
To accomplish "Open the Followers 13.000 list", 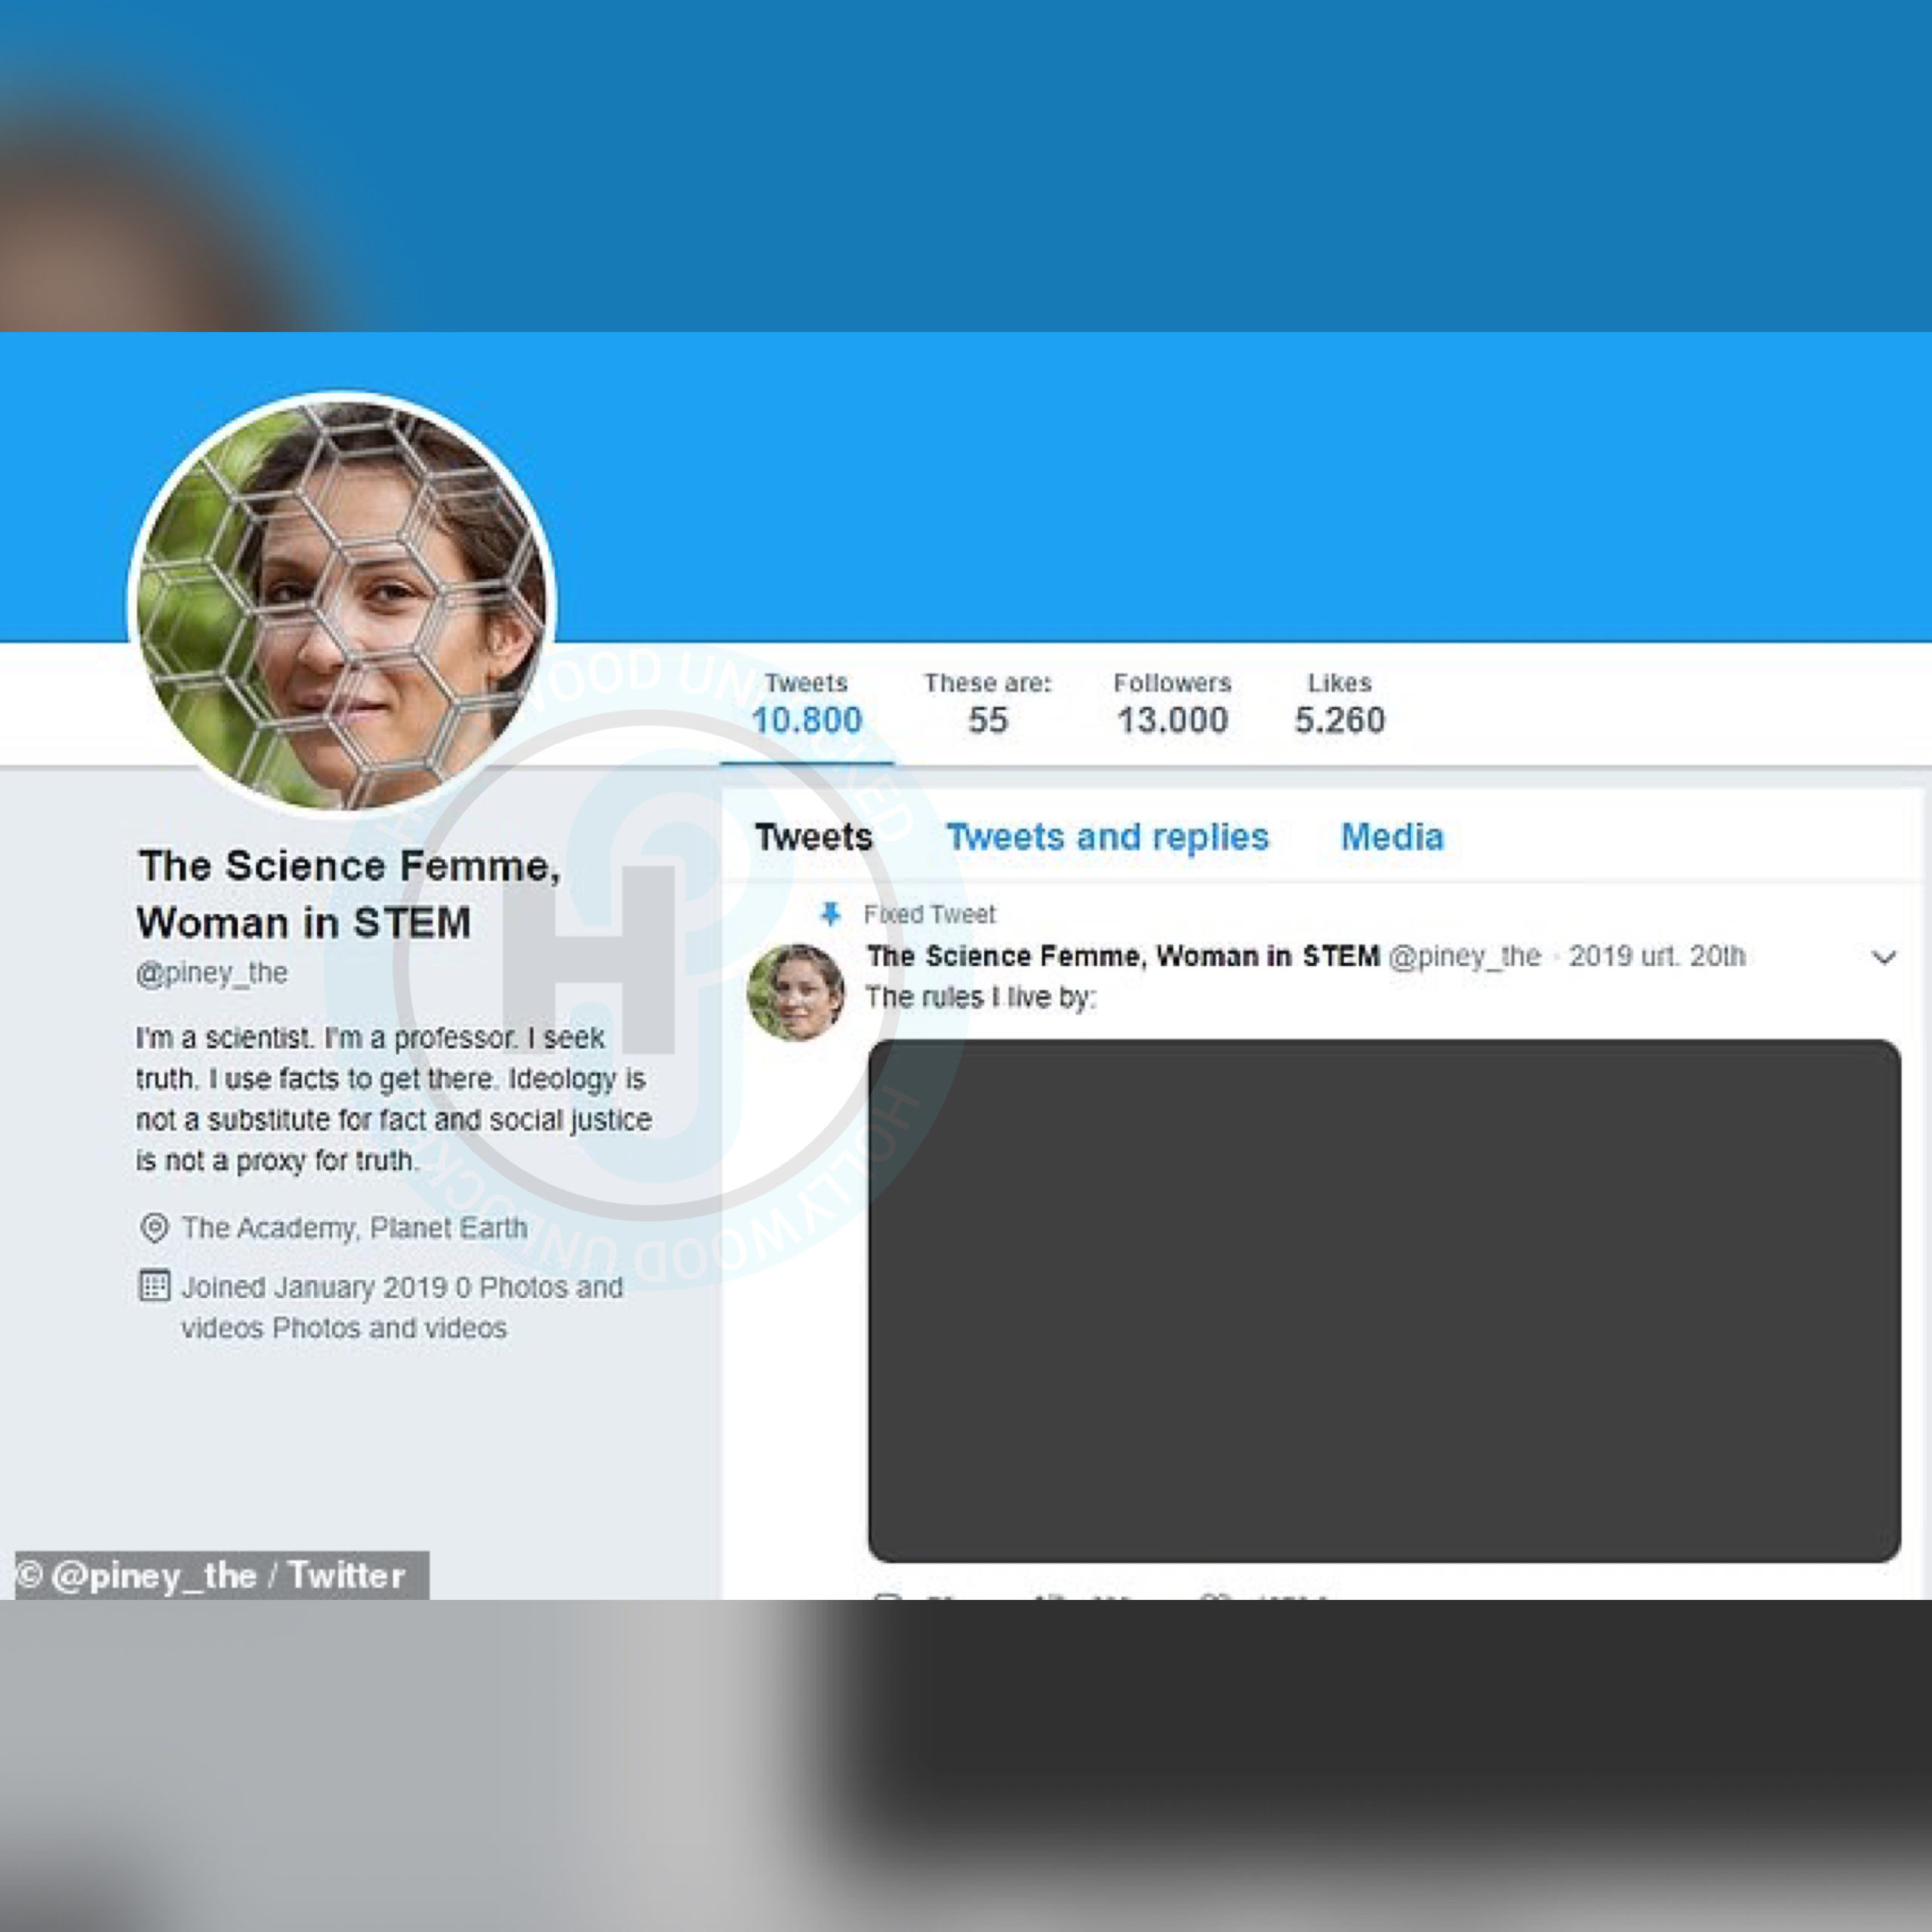I will coord(1172,704).
